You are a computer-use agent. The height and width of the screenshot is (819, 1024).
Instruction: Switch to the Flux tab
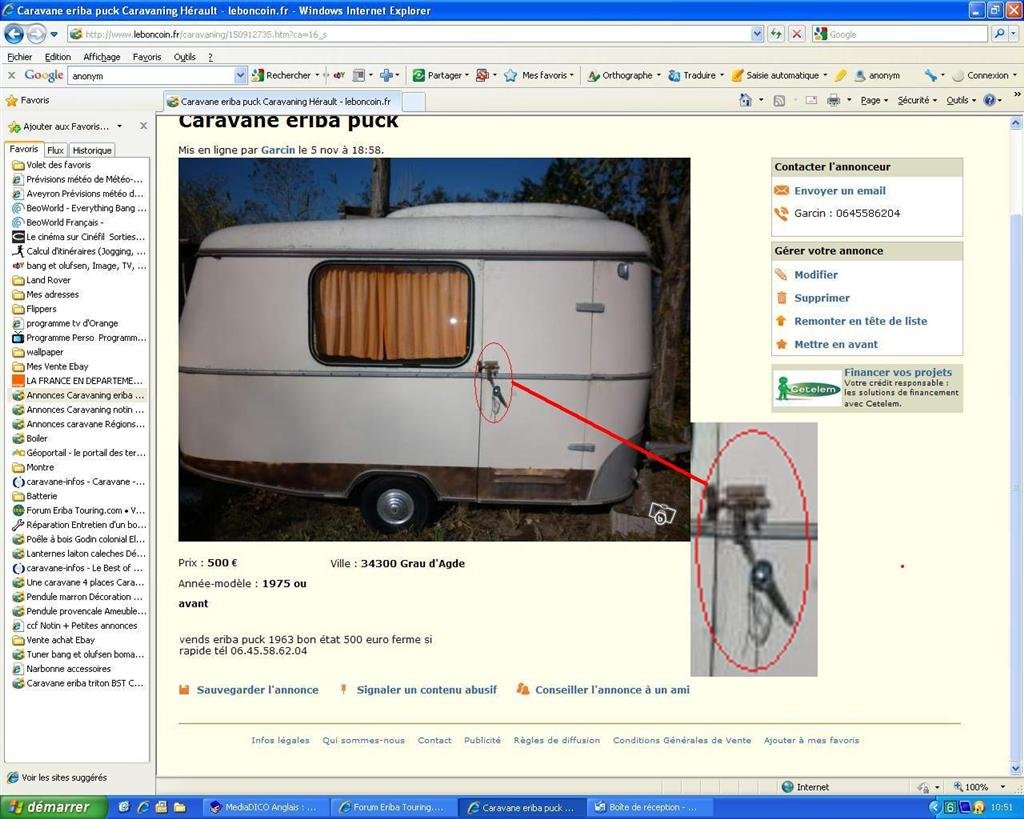(56, 150)
